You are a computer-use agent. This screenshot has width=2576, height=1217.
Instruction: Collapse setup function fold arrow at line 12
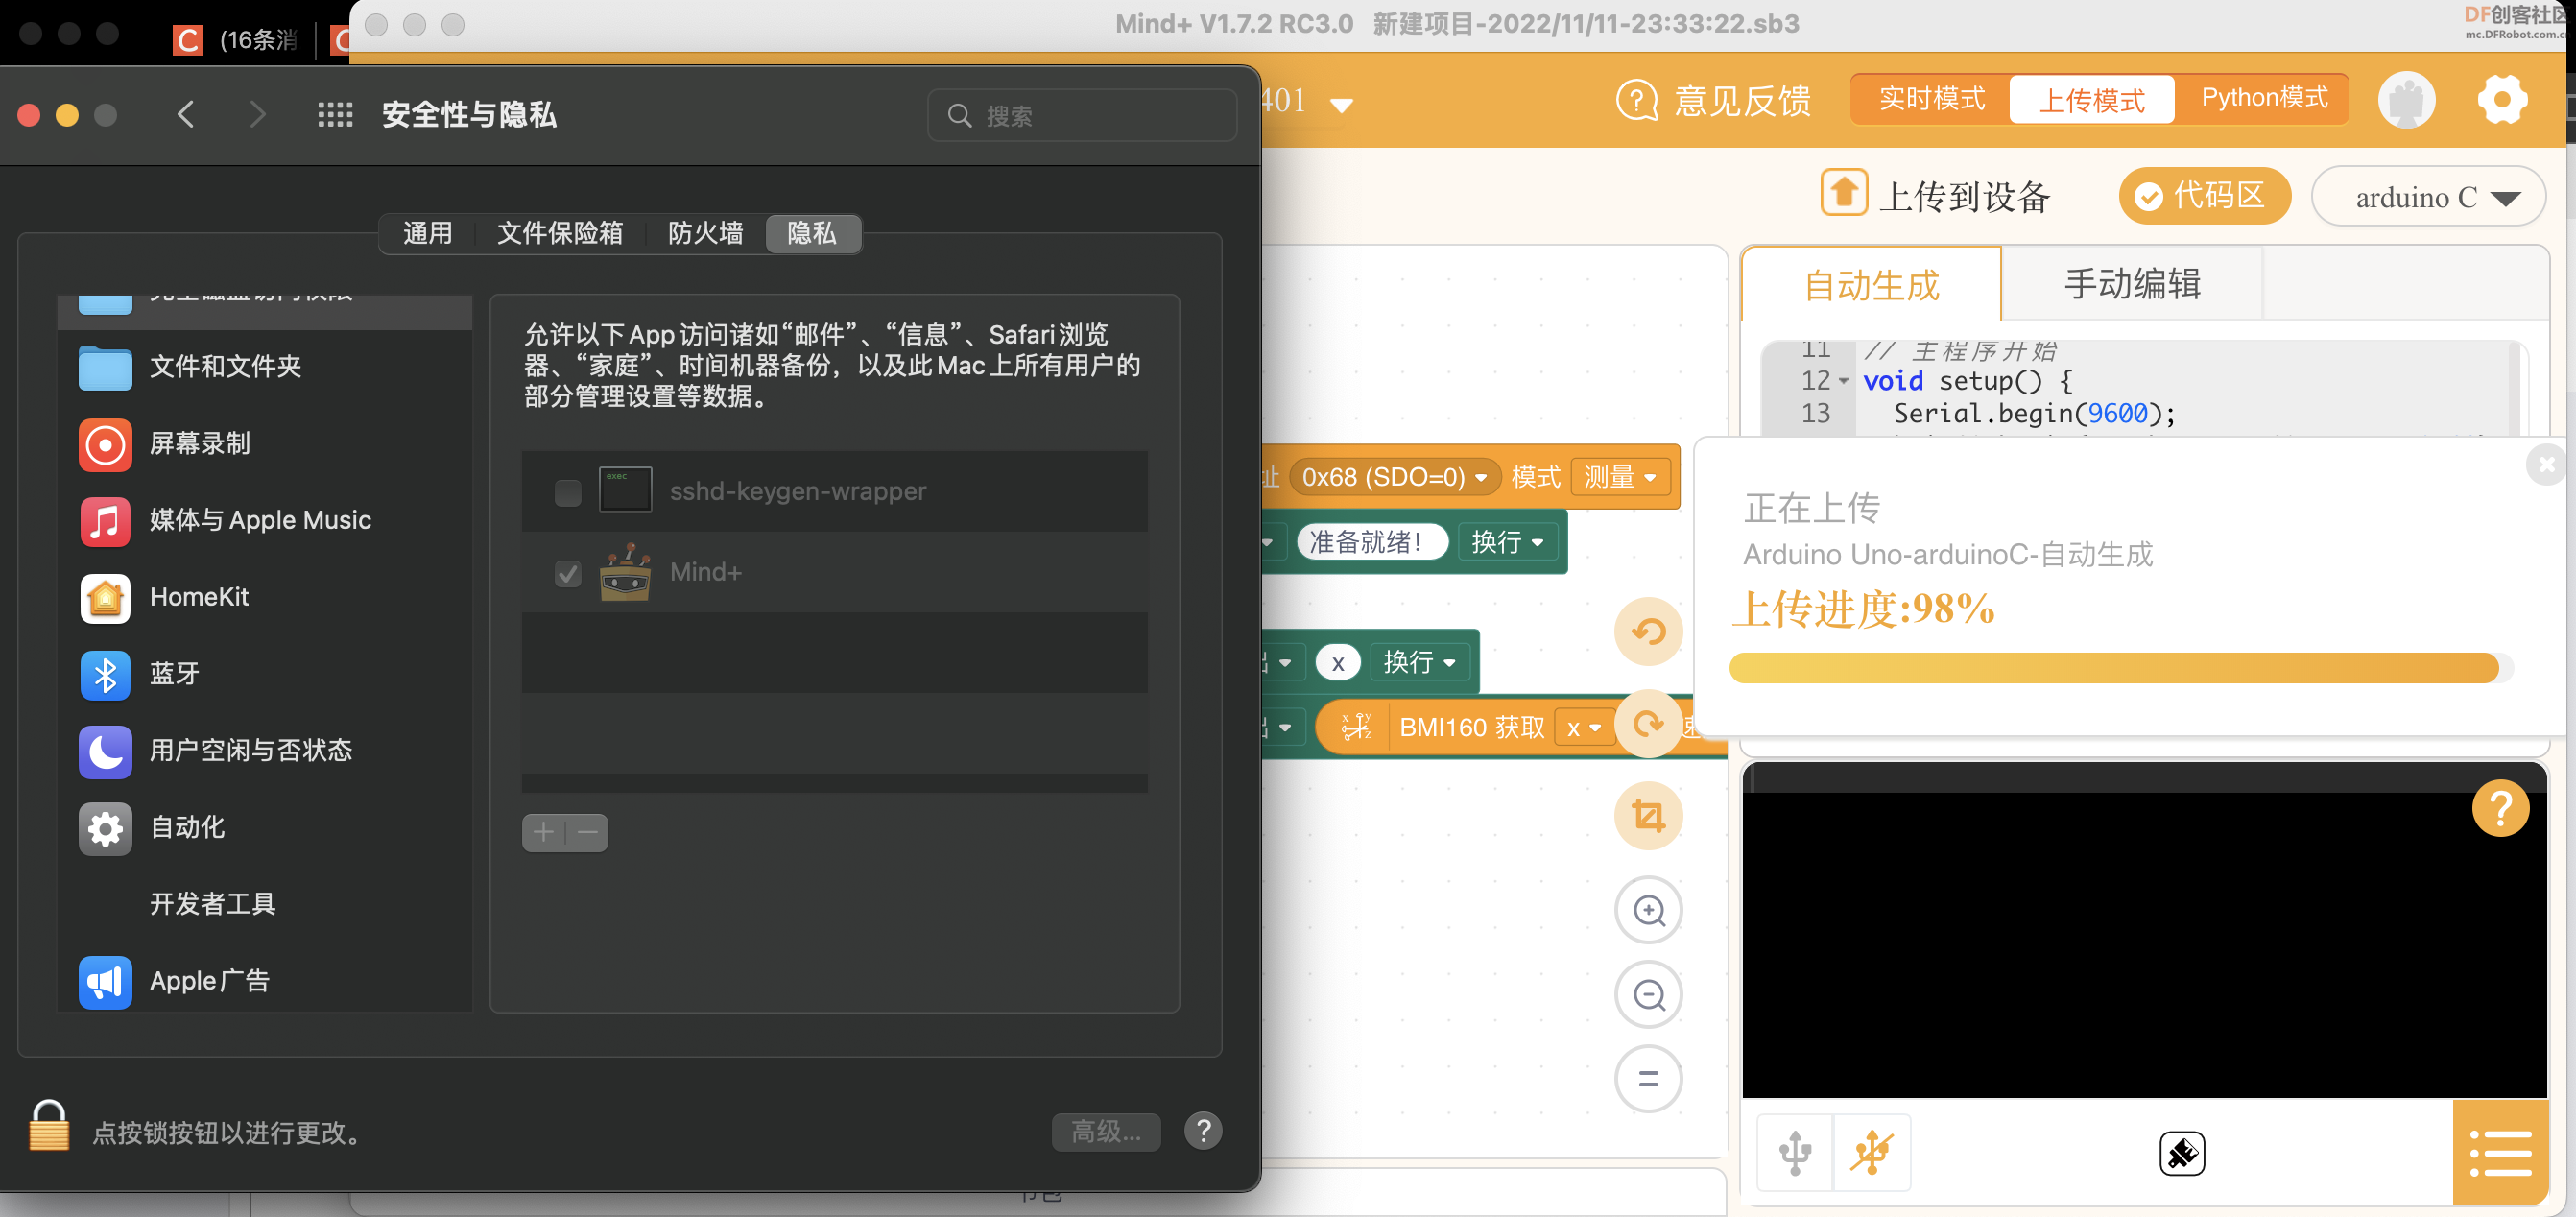[x=1843, y=381]
